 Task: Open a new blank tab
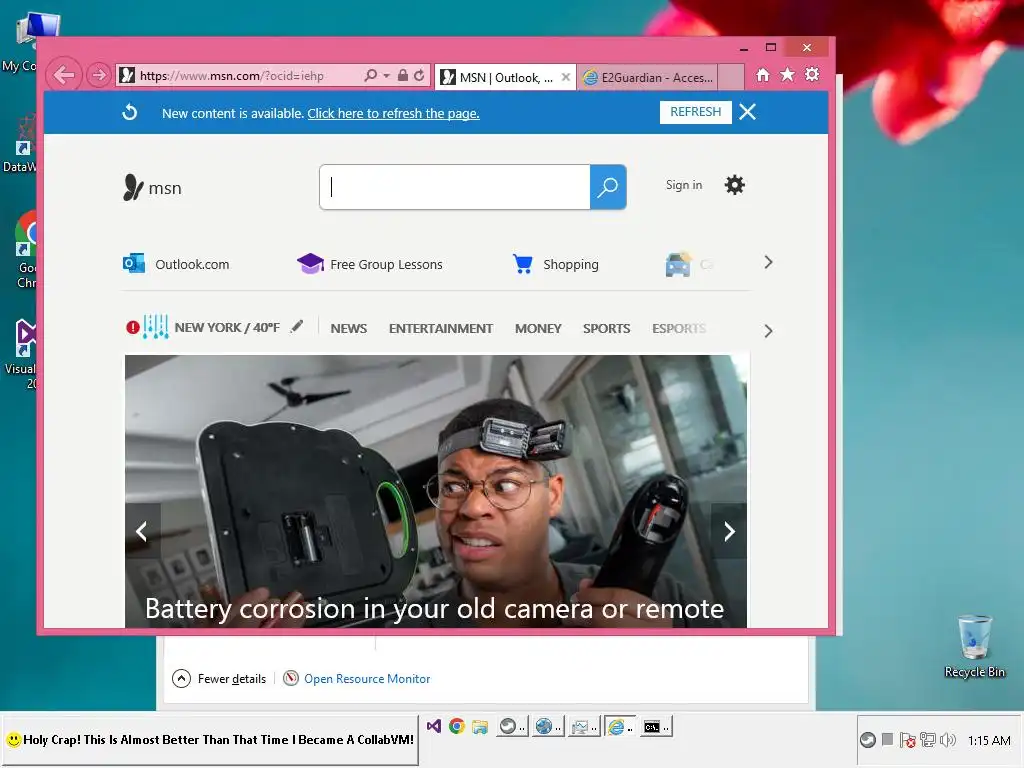click(731, 78)
